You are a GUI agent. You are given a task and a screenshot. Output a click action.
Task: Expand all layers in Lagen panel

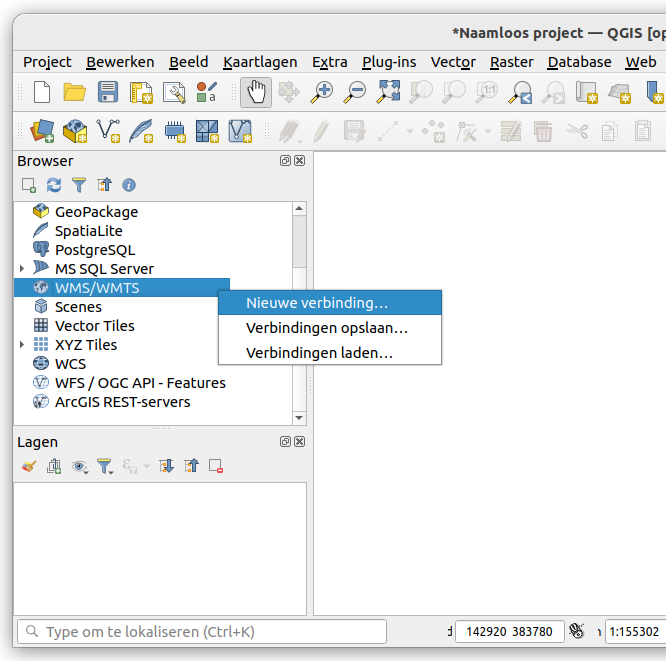point(166,466)
